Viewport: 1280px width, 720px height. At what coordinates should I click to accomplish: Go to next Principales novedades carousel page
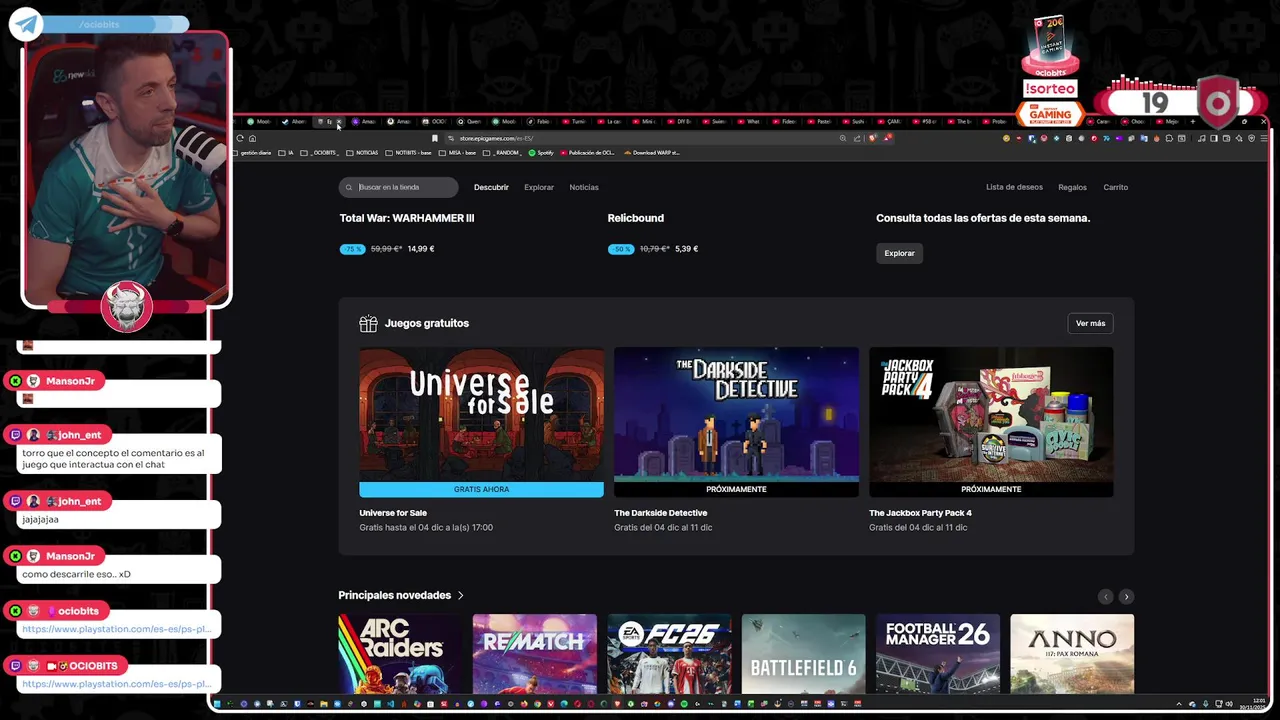pyautogui.click(x=1126, y=596)
